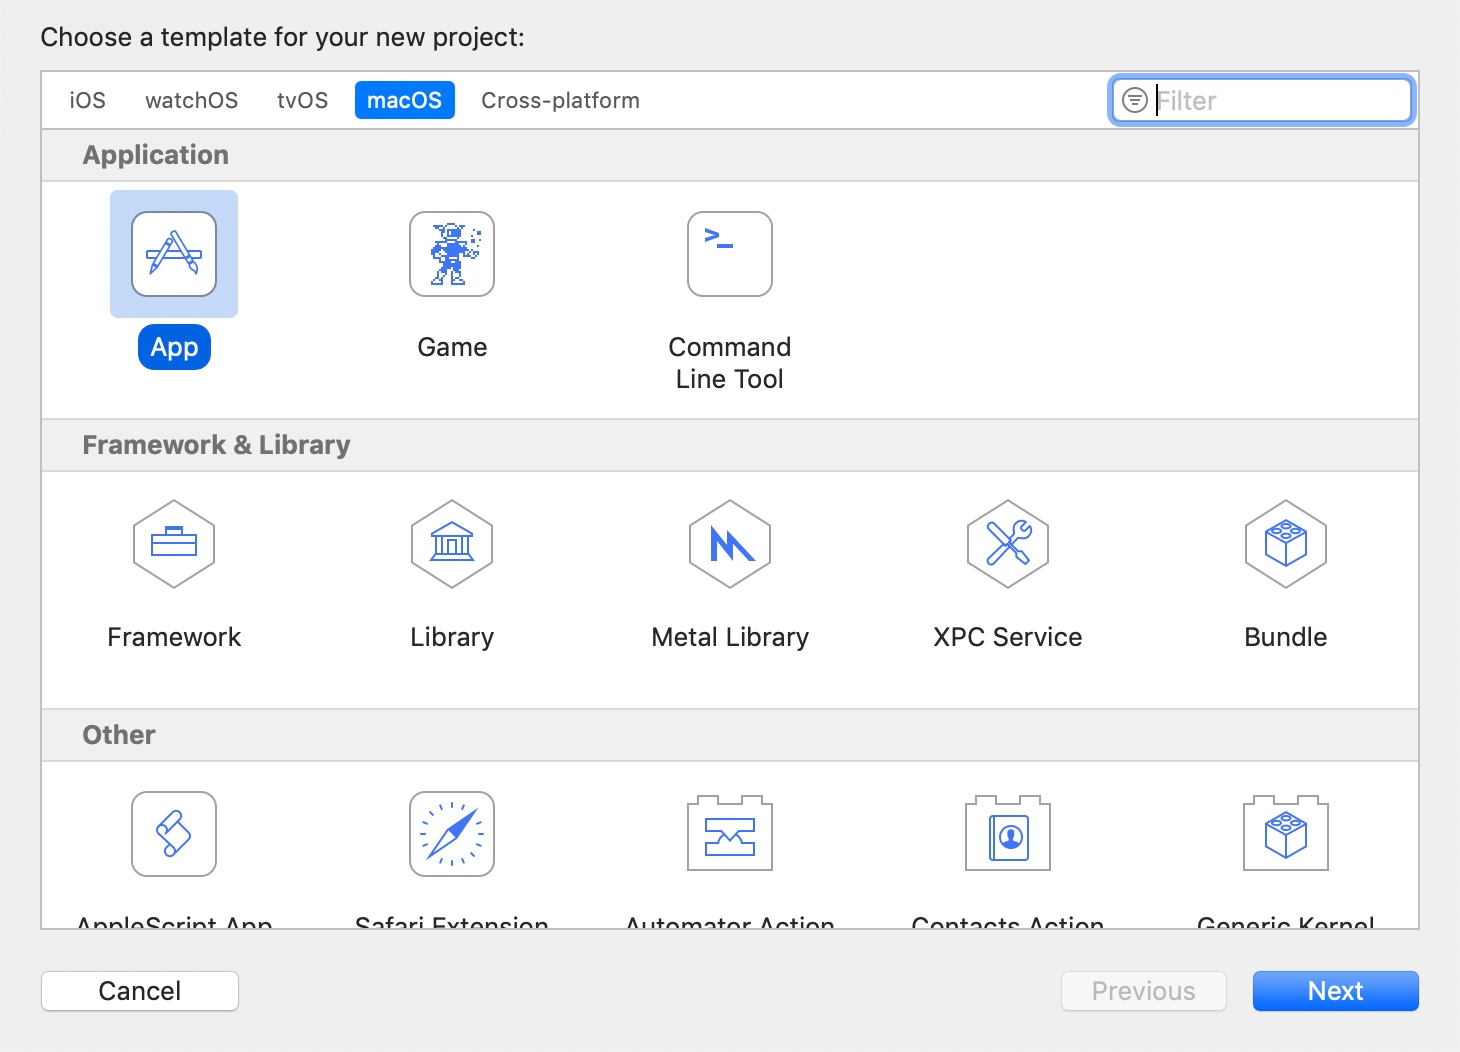This screenshot has width=1460, height=1052.
Task: Choose the AppleScript App scroll icon
Action: click(x=174, y=834)
